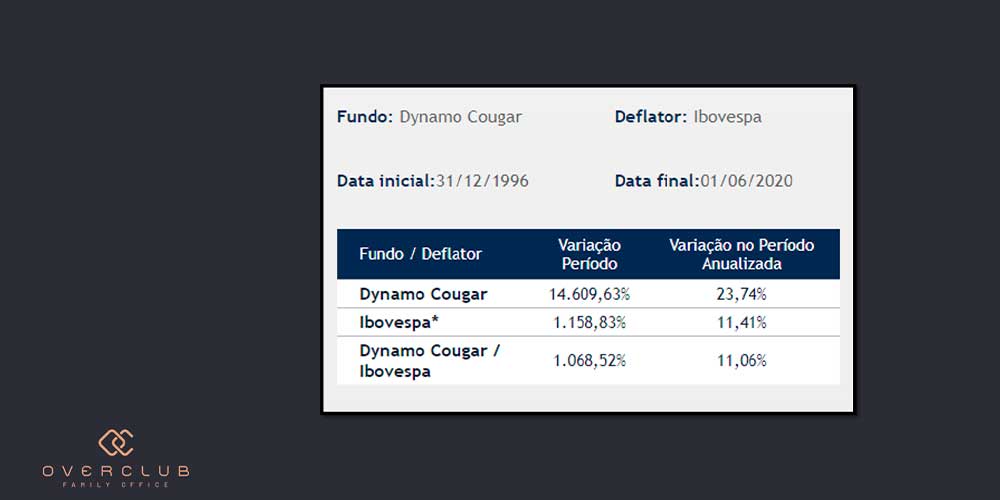Click the 1.158,83% period variation cell
1000x500 pixels.
(589, 323)
